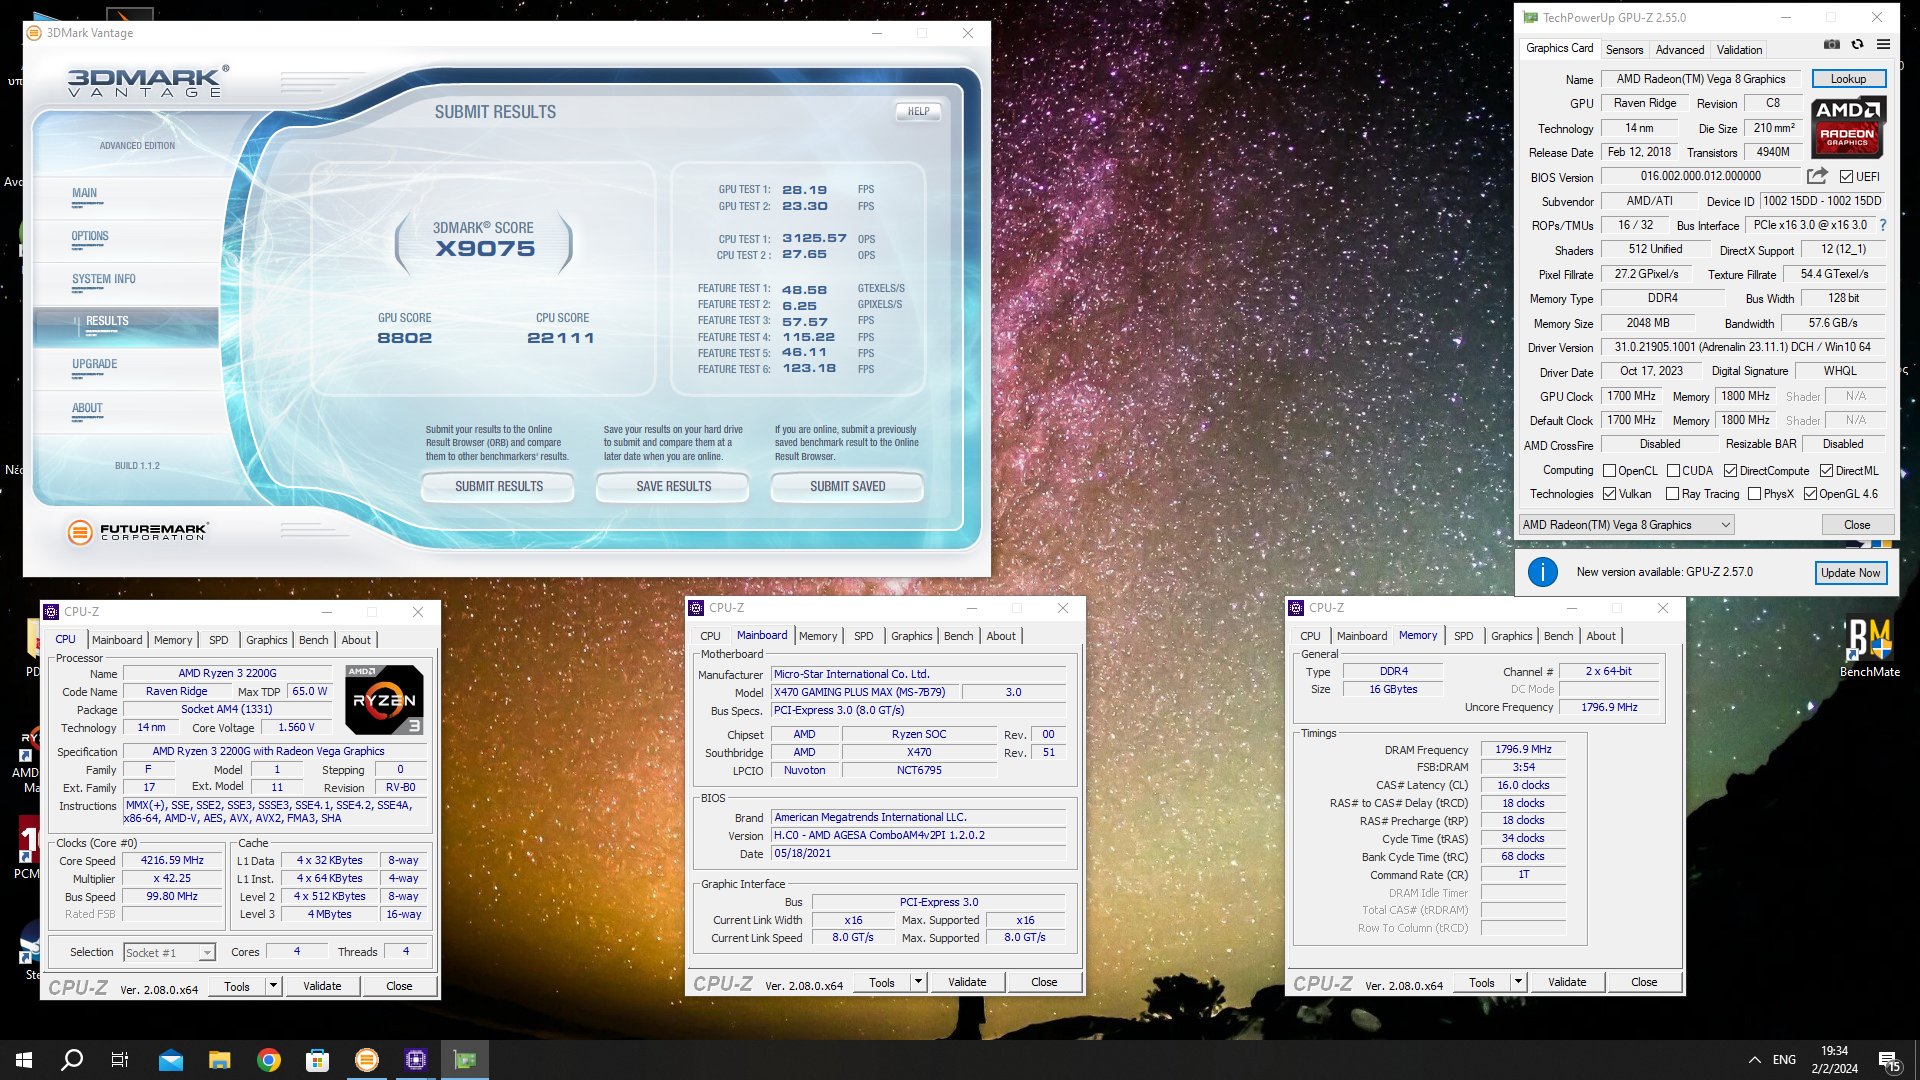Toggle the PhysX checkbox

click(x=1754, y=494)
